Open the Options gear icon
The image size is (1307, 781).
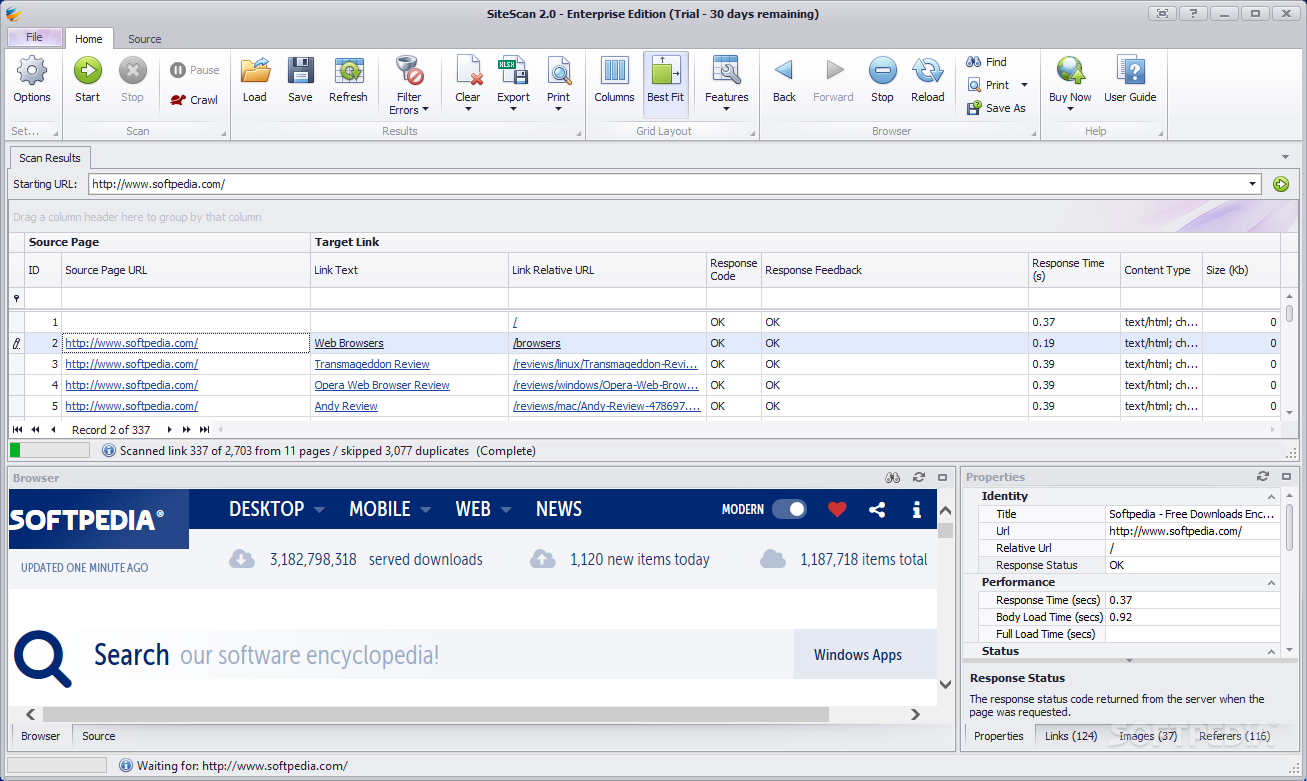click(x=32, y=80)
